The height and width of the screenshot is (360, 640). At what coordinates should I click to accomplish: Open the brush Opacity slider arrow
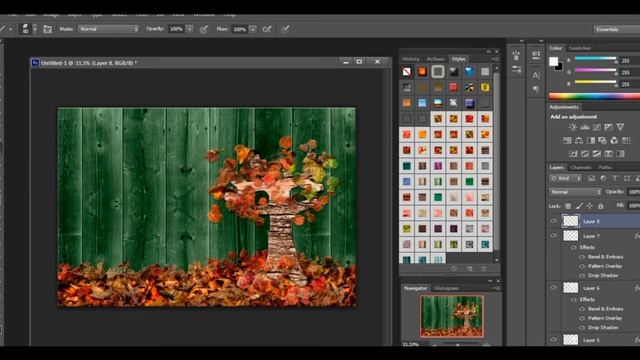coord(189,29)
